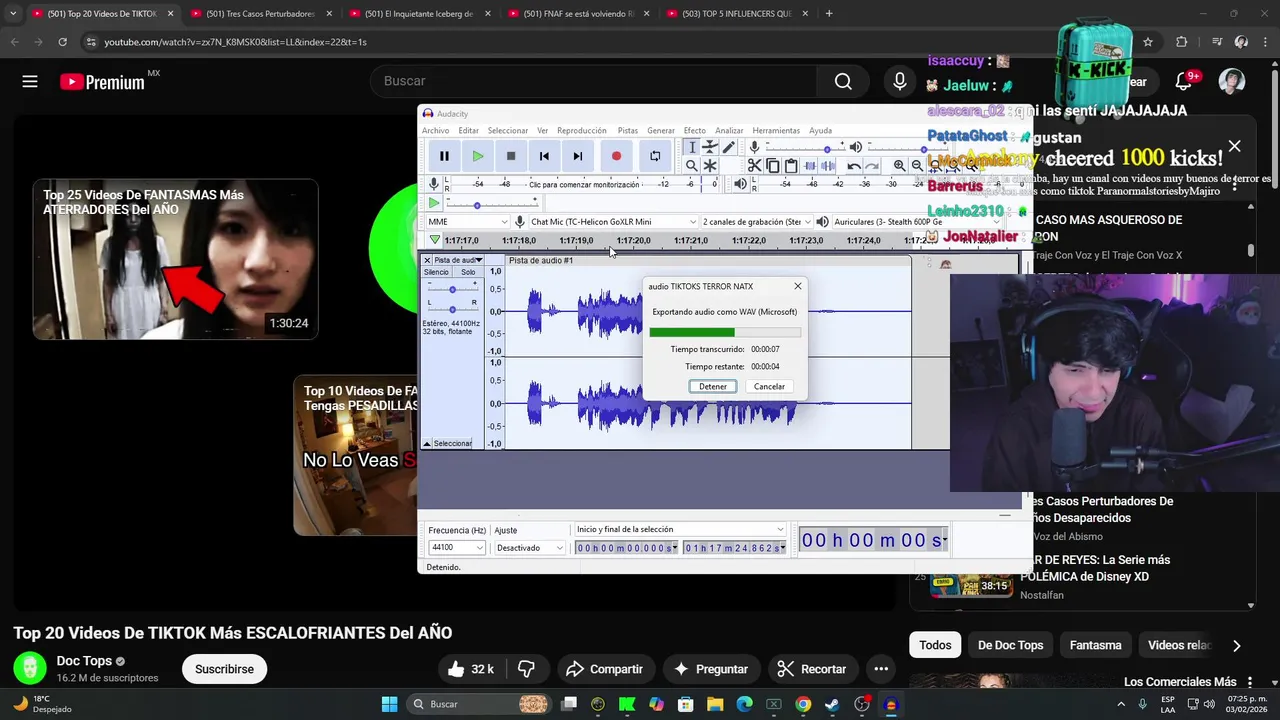Select the Selection (I-beam) tool
Viewport: 1280px width, 720px height.
[x=691, y=147]
